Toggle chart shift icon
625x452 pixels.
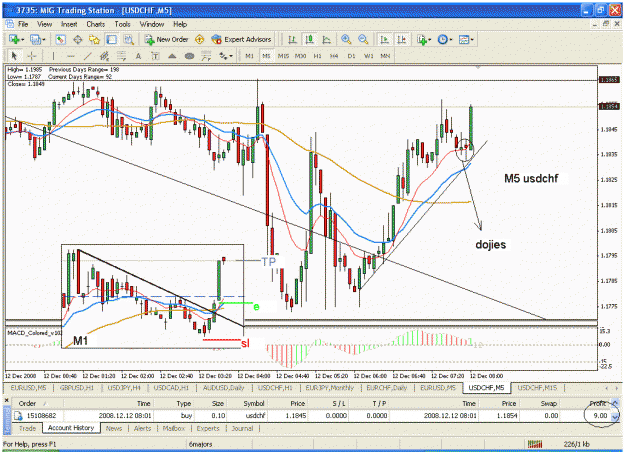click(401, 39)
